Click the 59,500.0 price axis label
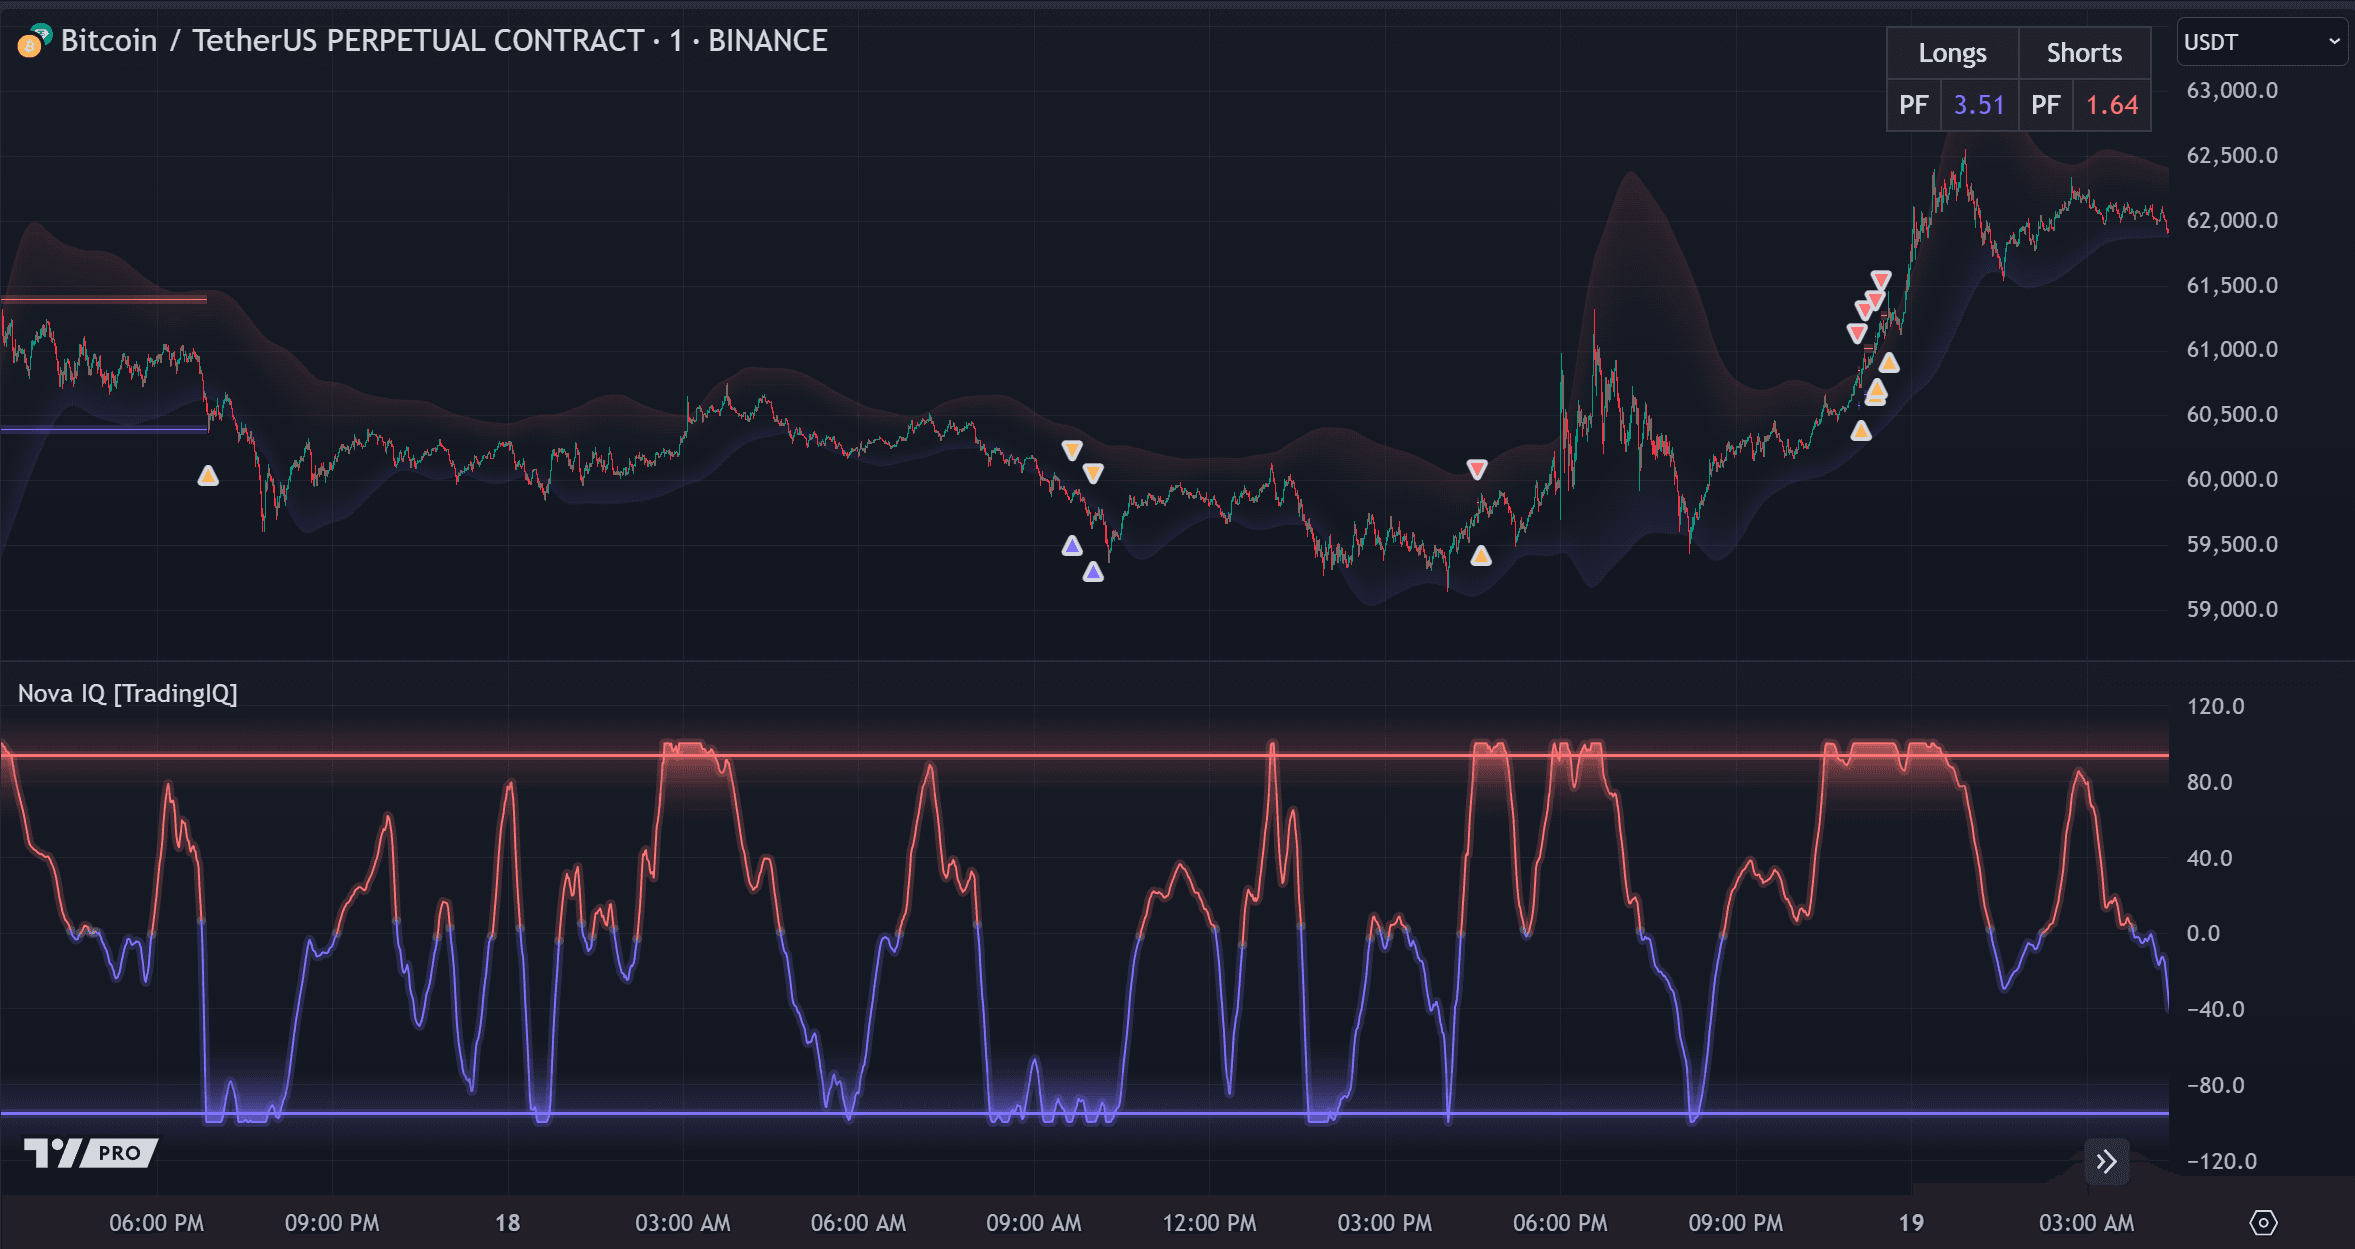The height and width of the screenshot is (1249, 2355). 2232,544
